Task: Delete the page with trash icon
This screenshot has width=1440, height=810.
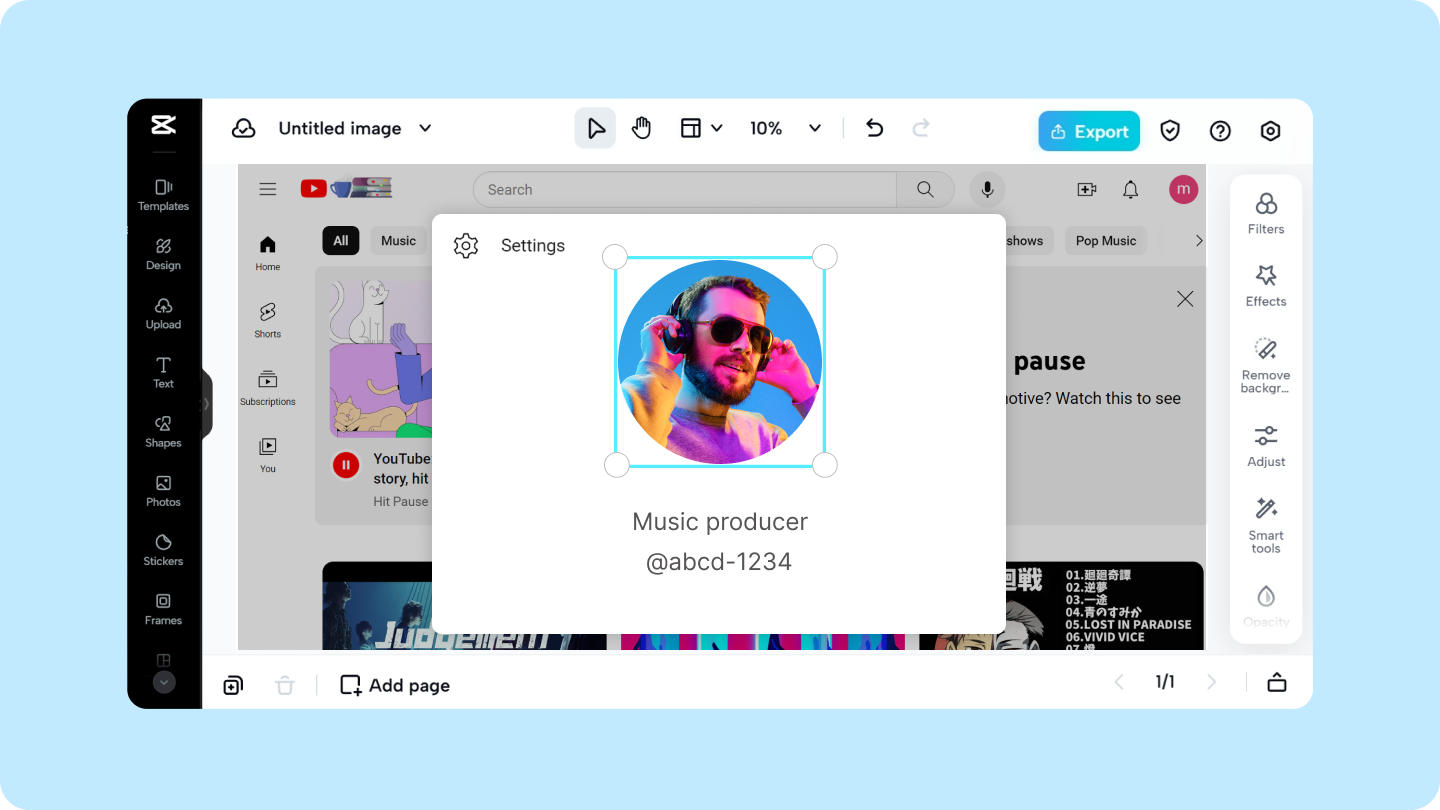Action: click(x=285, y=685)
